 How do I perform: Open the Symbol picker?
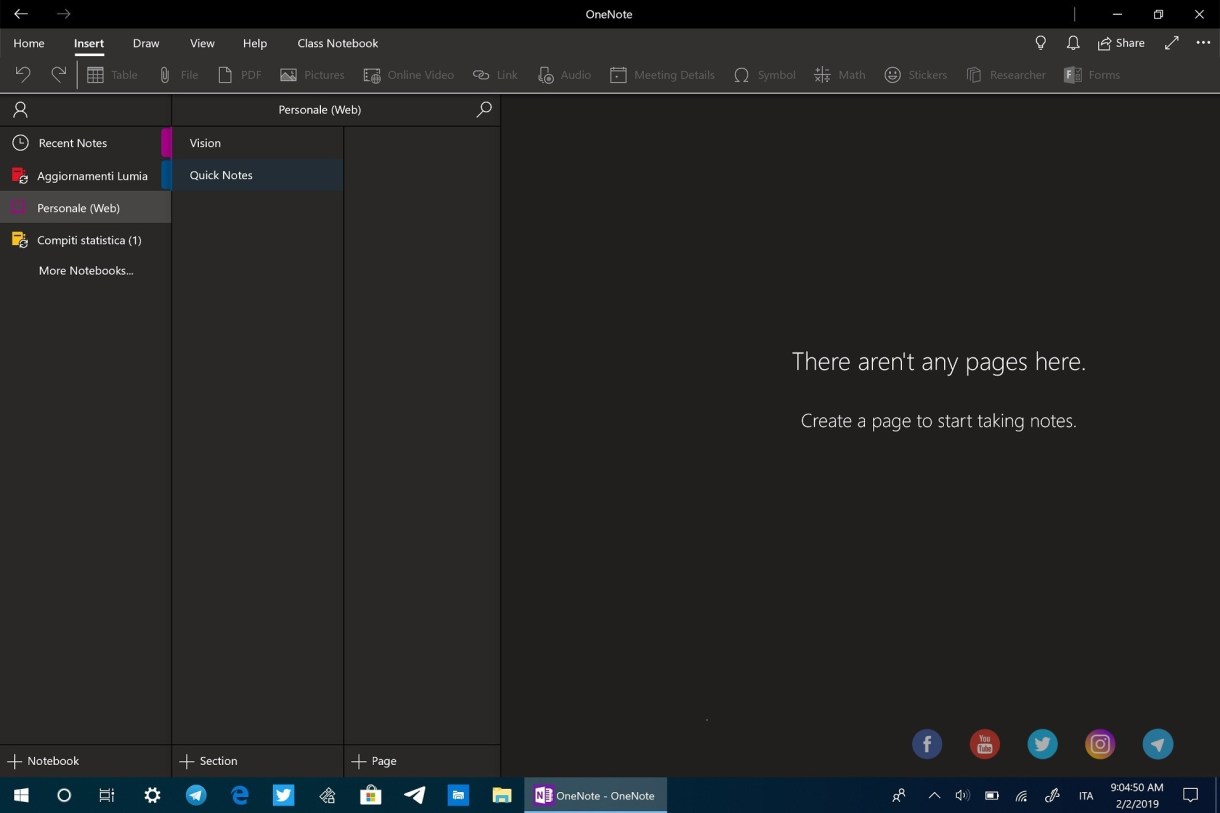764,75
